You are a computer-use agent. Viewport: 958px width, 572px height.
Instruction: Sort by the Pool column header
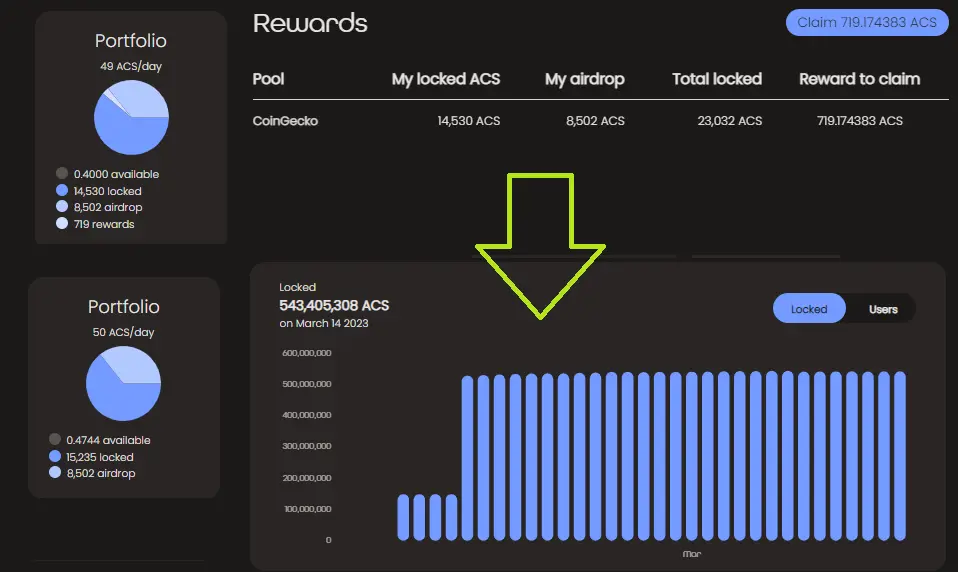[268, 79]
